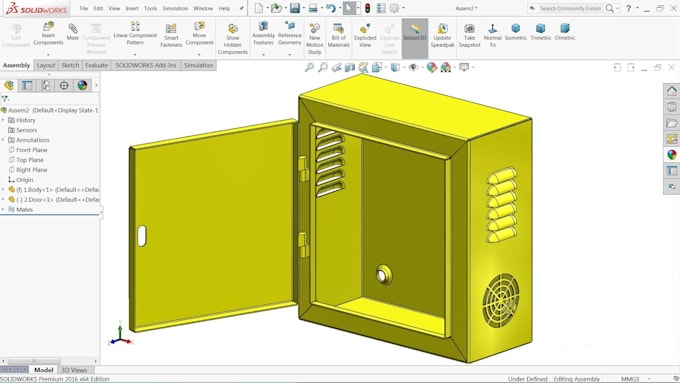
Task: Switch to Trimetric view
Action: [x=540, y=32]
